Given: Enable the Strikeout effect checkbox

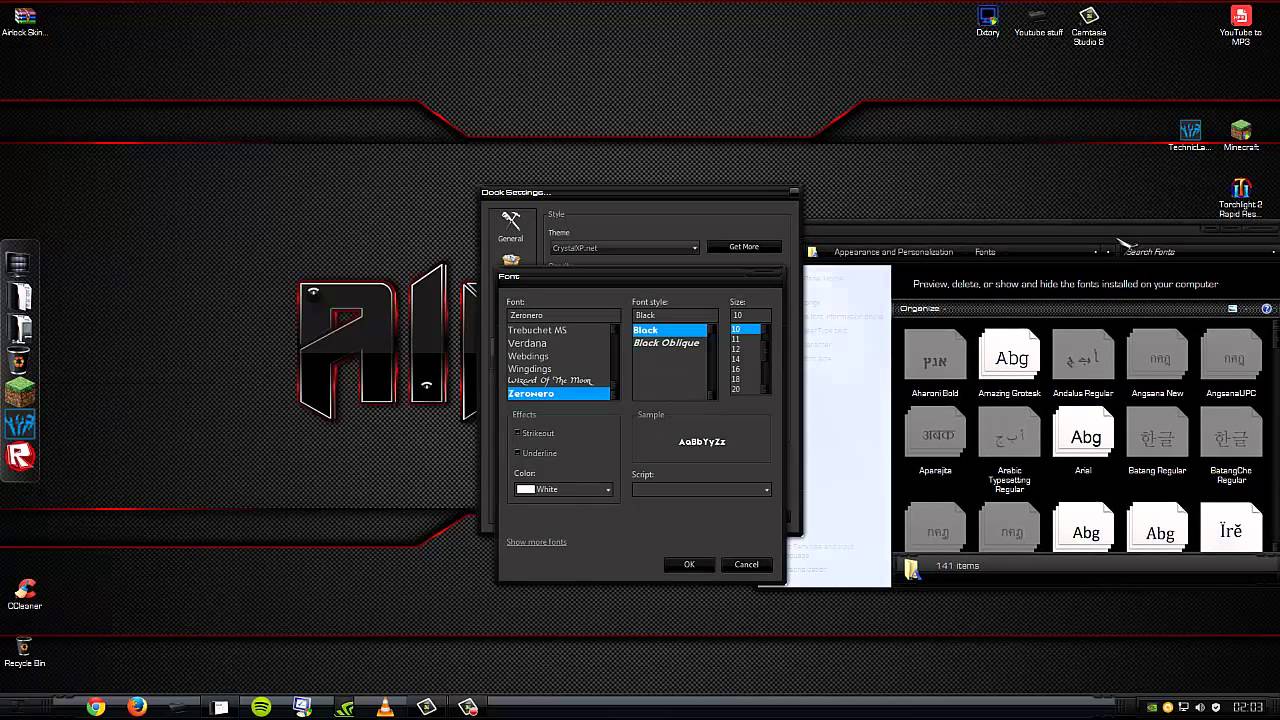Looking at the screenshot, I should click(518, 433).
